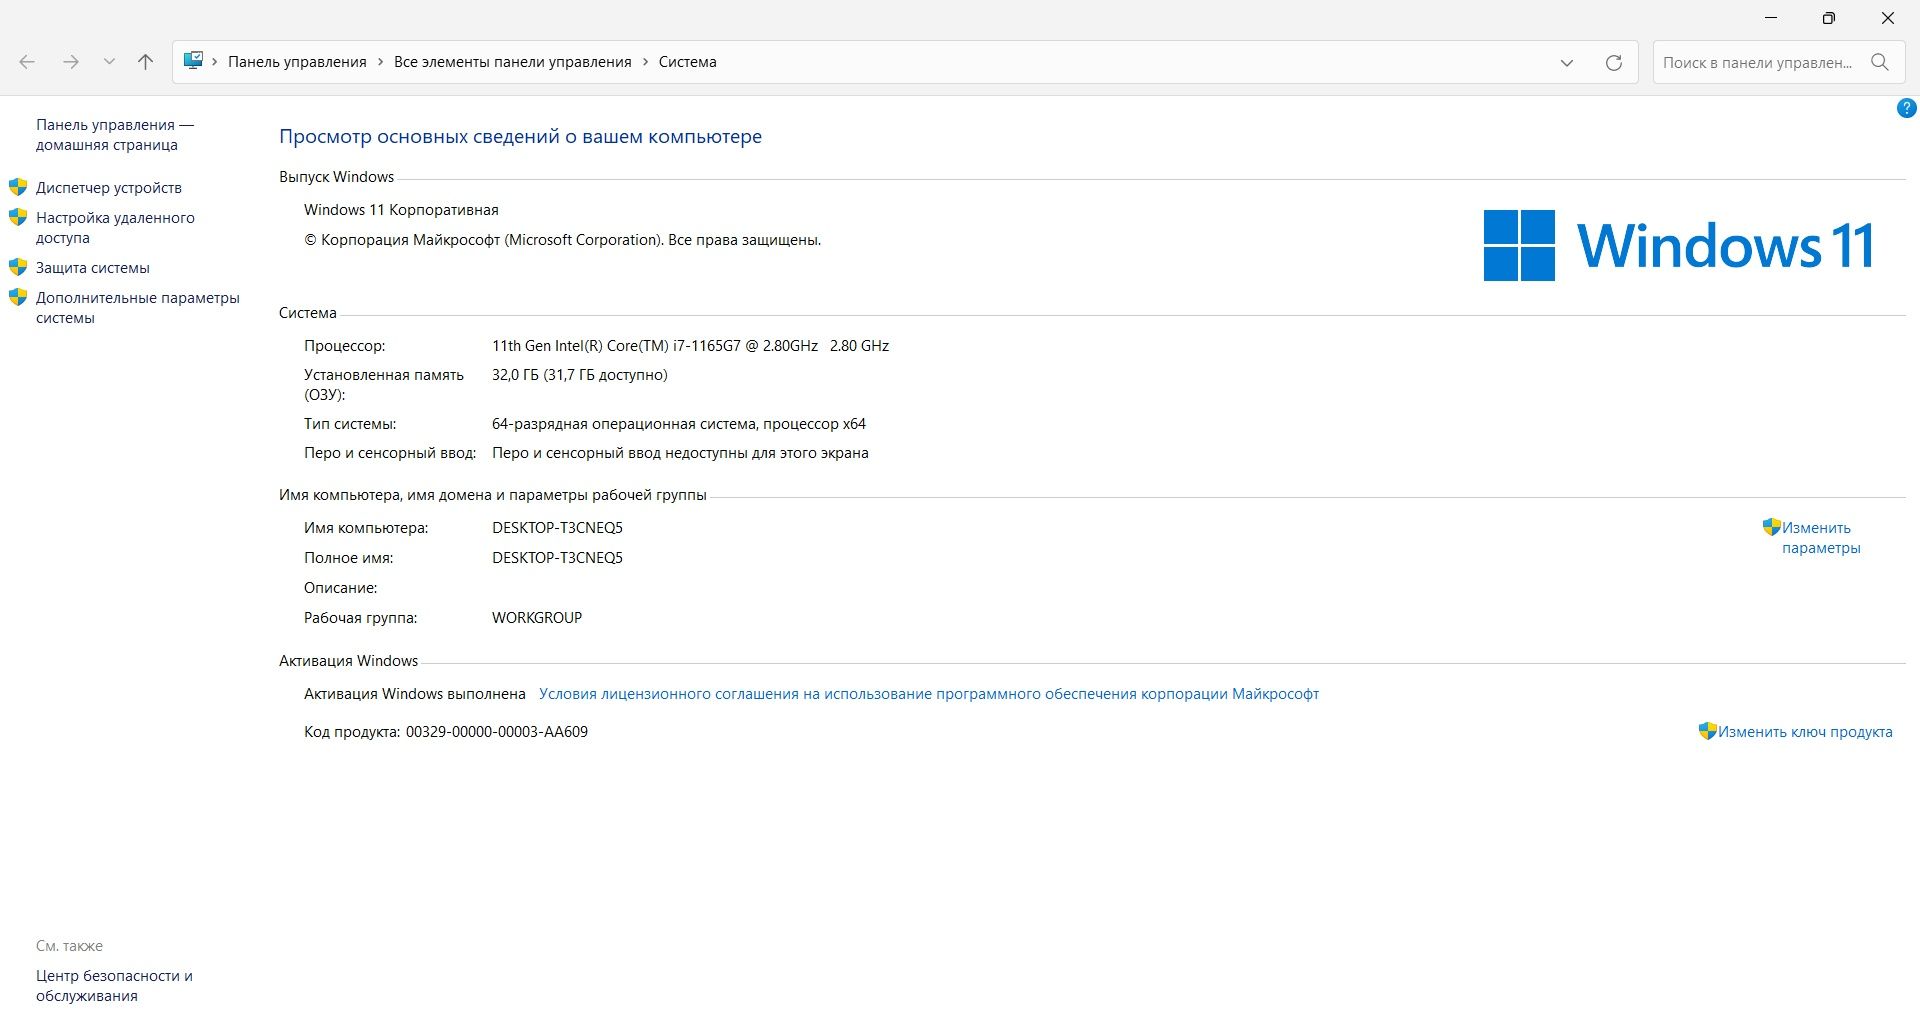The image size is (1920, 1030).
Task: Open Все элементы панели управления breadcrumb
Action: point(512,62)
